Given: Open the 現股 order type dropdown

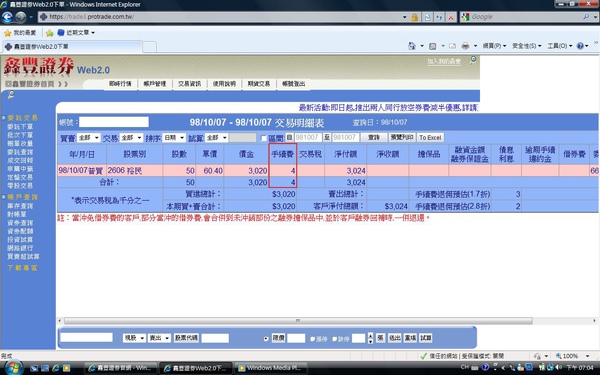Looking at the screenshot, I should click(x=134, y=338).
